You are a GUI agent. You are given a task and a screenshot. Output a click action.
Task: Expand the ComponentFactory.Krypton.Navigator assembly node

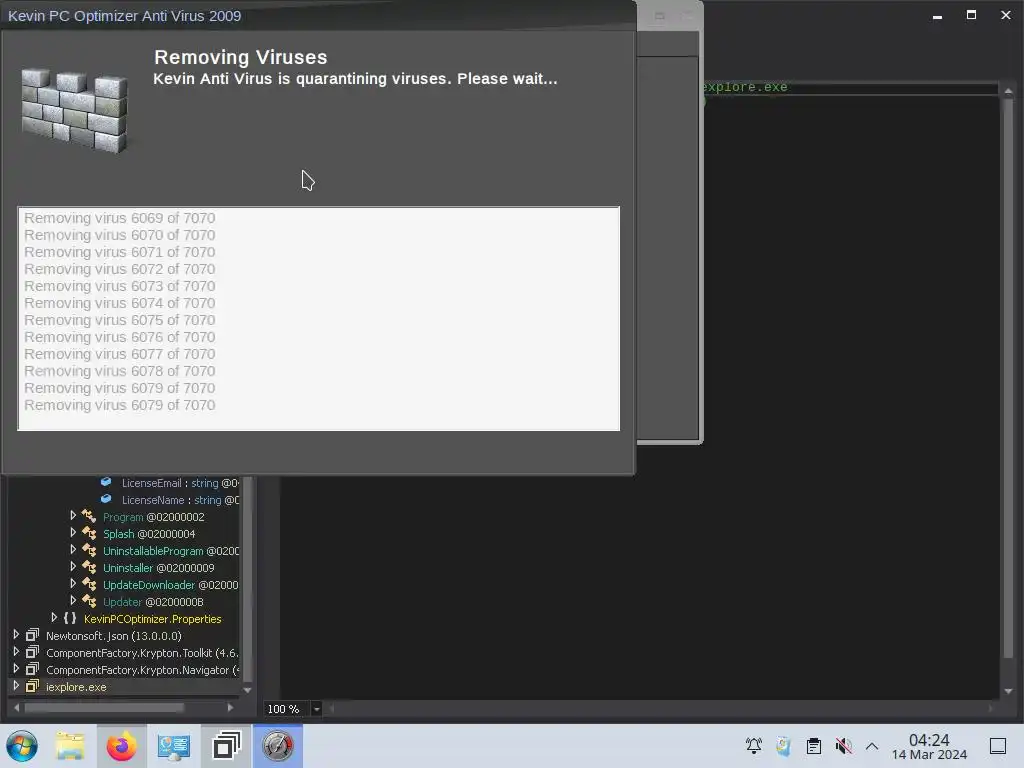coord(16,669)
